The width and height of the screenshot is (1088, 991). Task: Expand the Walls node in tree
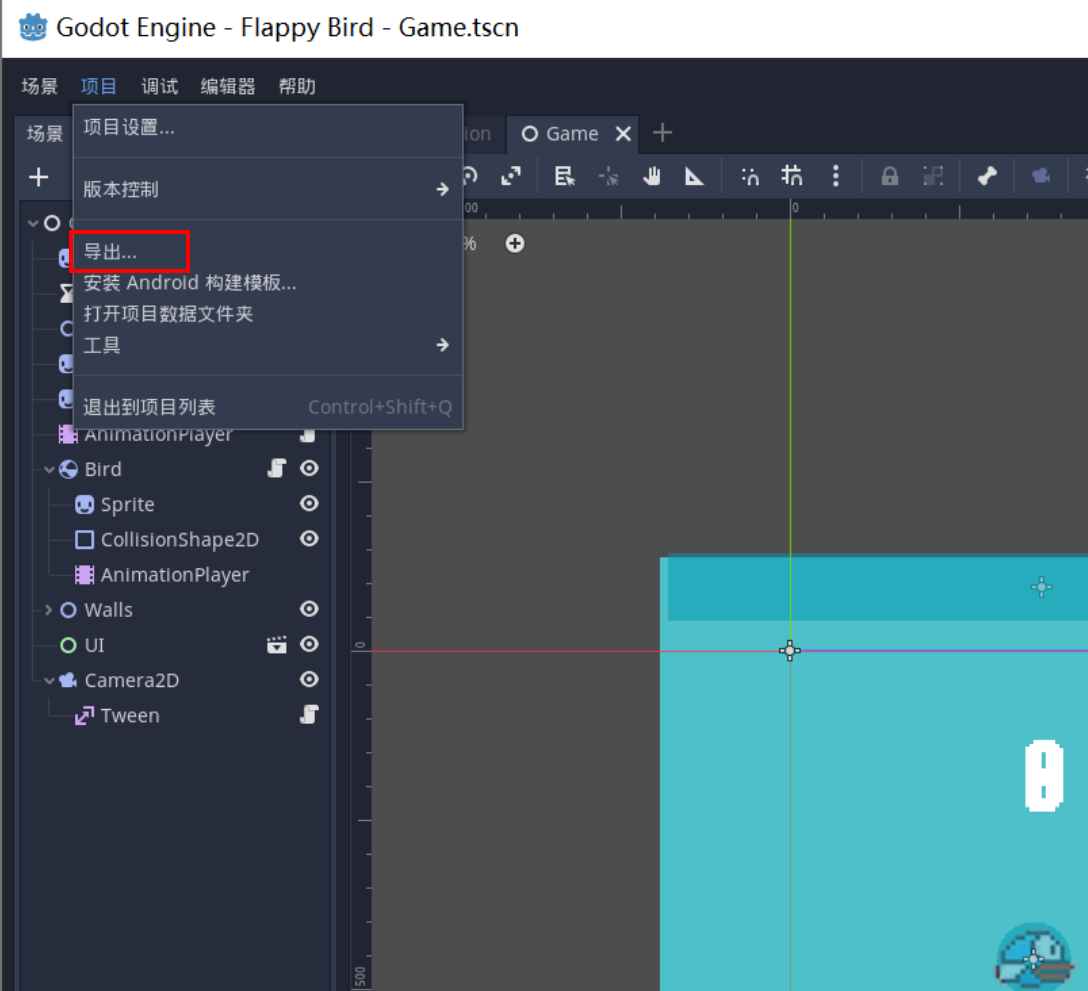click(x=48, y=610)
